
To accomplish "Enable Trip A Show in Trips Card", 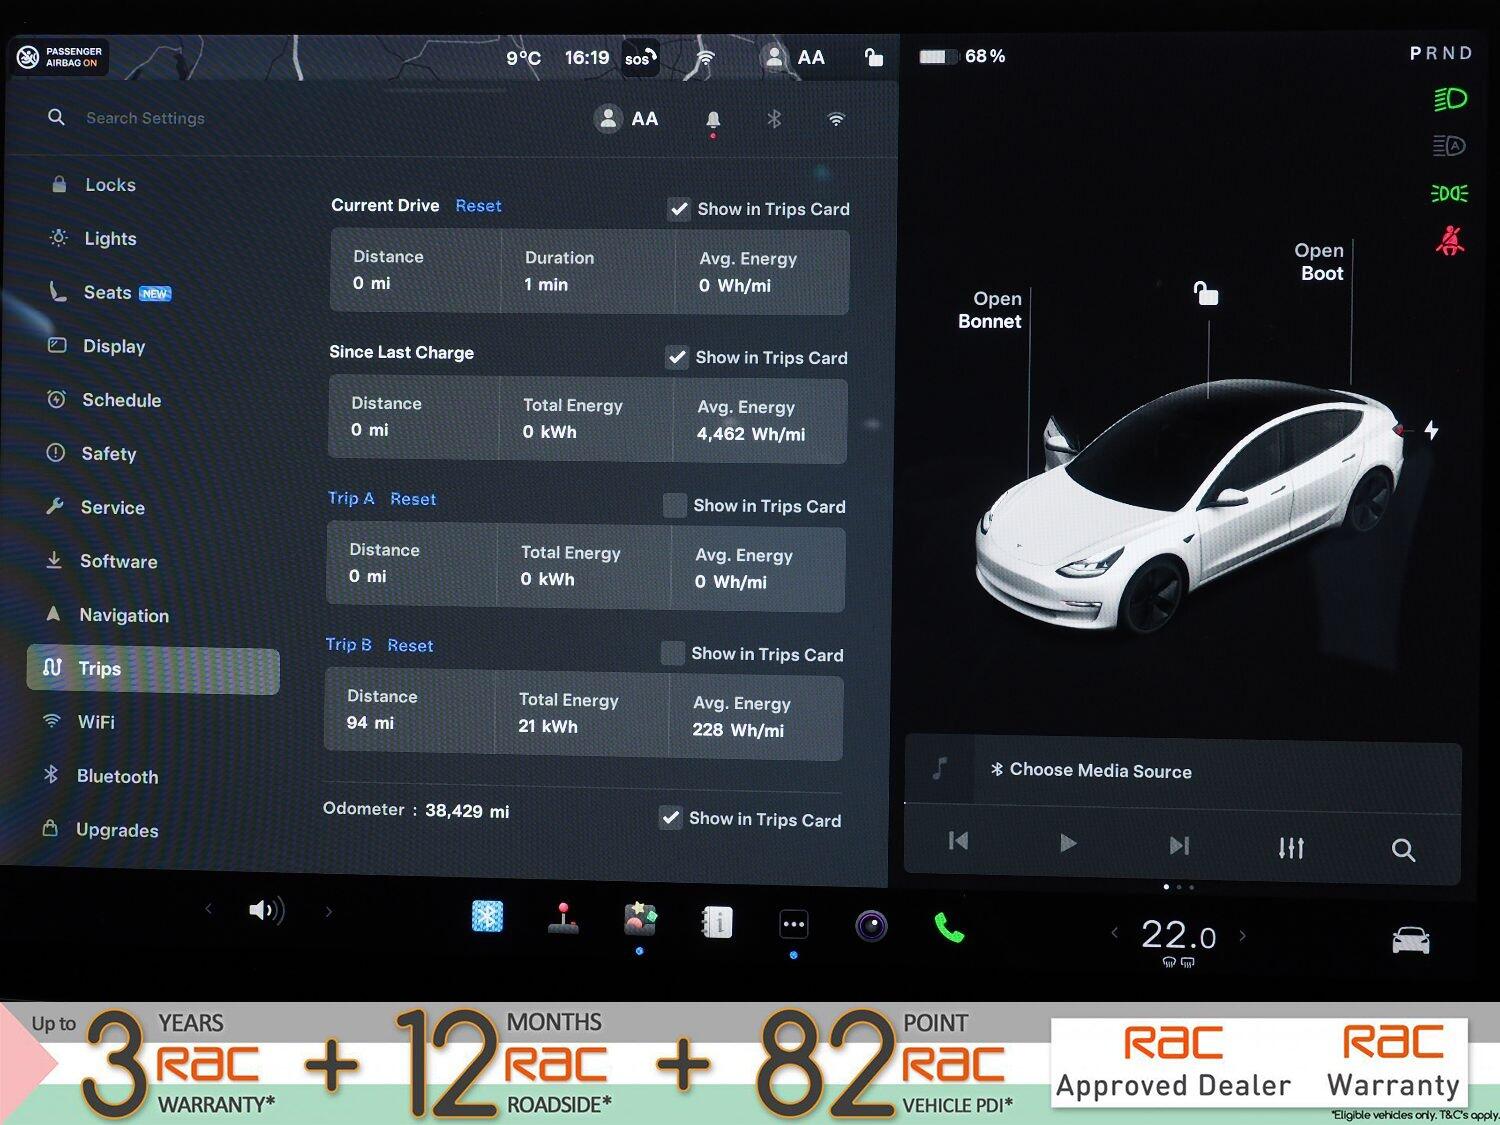I will tap(675, 505).
